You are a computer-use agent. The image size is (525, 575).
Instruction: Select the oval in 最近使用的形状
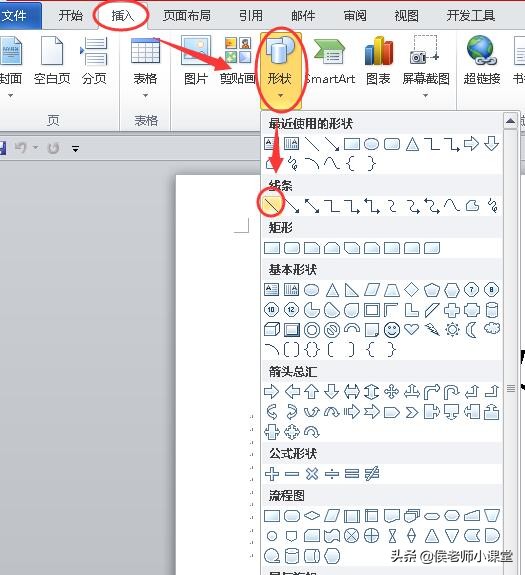click(x=371, y=144)
